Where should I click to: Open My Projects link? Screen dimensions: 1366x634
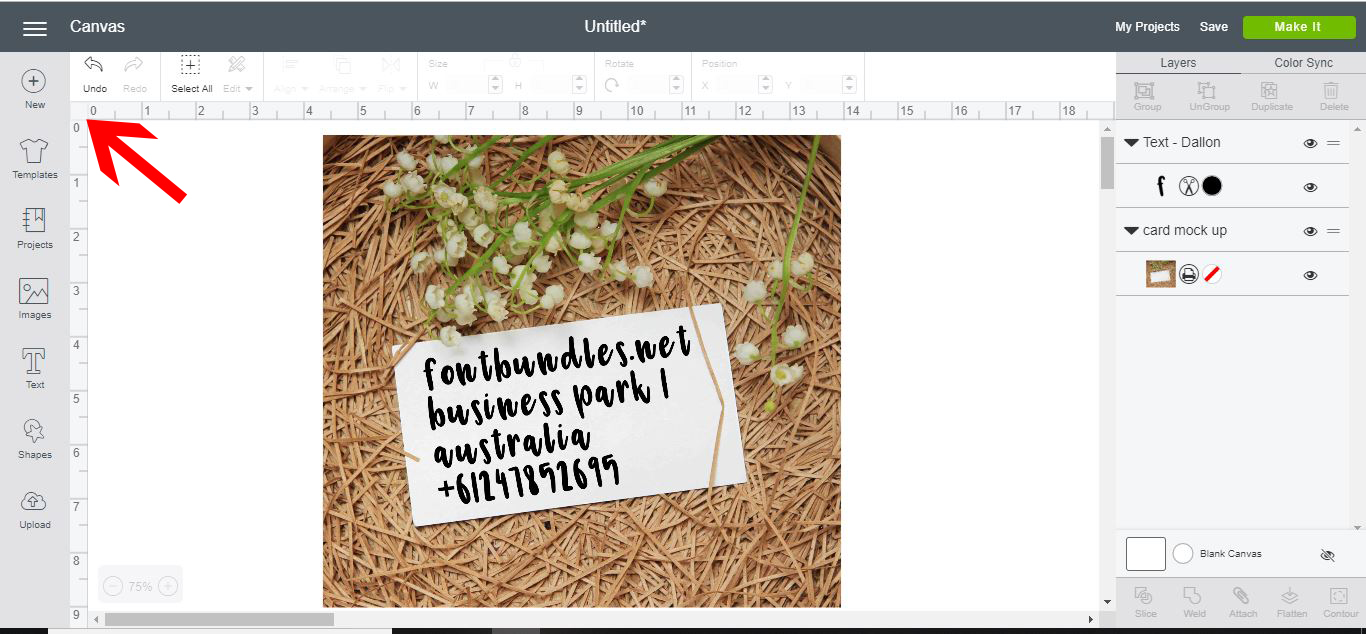pos(1147,27)
